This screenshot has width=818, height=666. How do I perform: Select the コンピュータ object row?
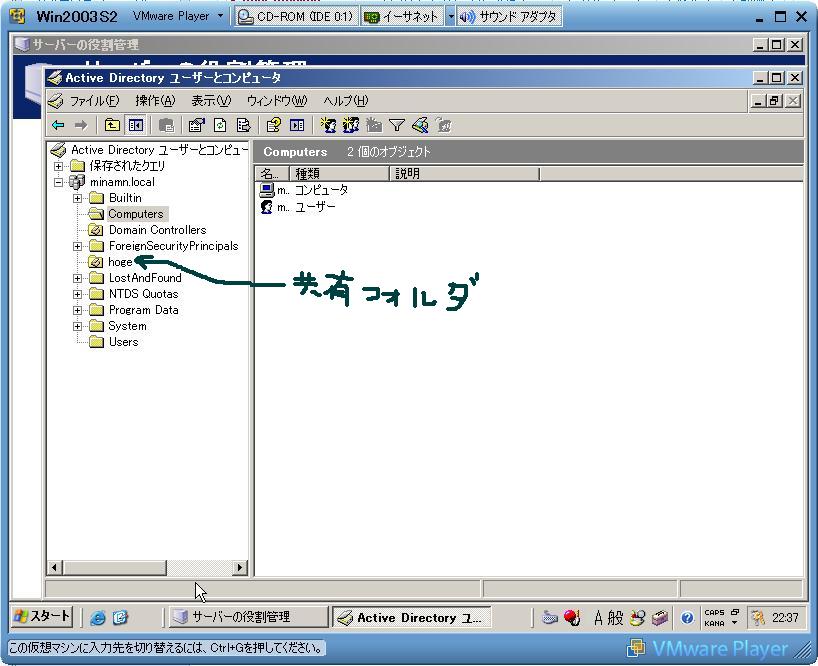304,190
